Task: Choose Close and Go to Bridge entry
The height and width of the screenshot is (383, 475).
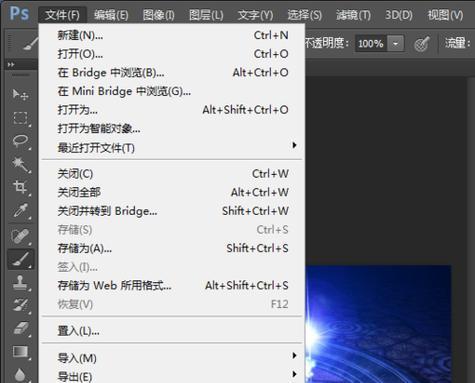Action: 172,211
